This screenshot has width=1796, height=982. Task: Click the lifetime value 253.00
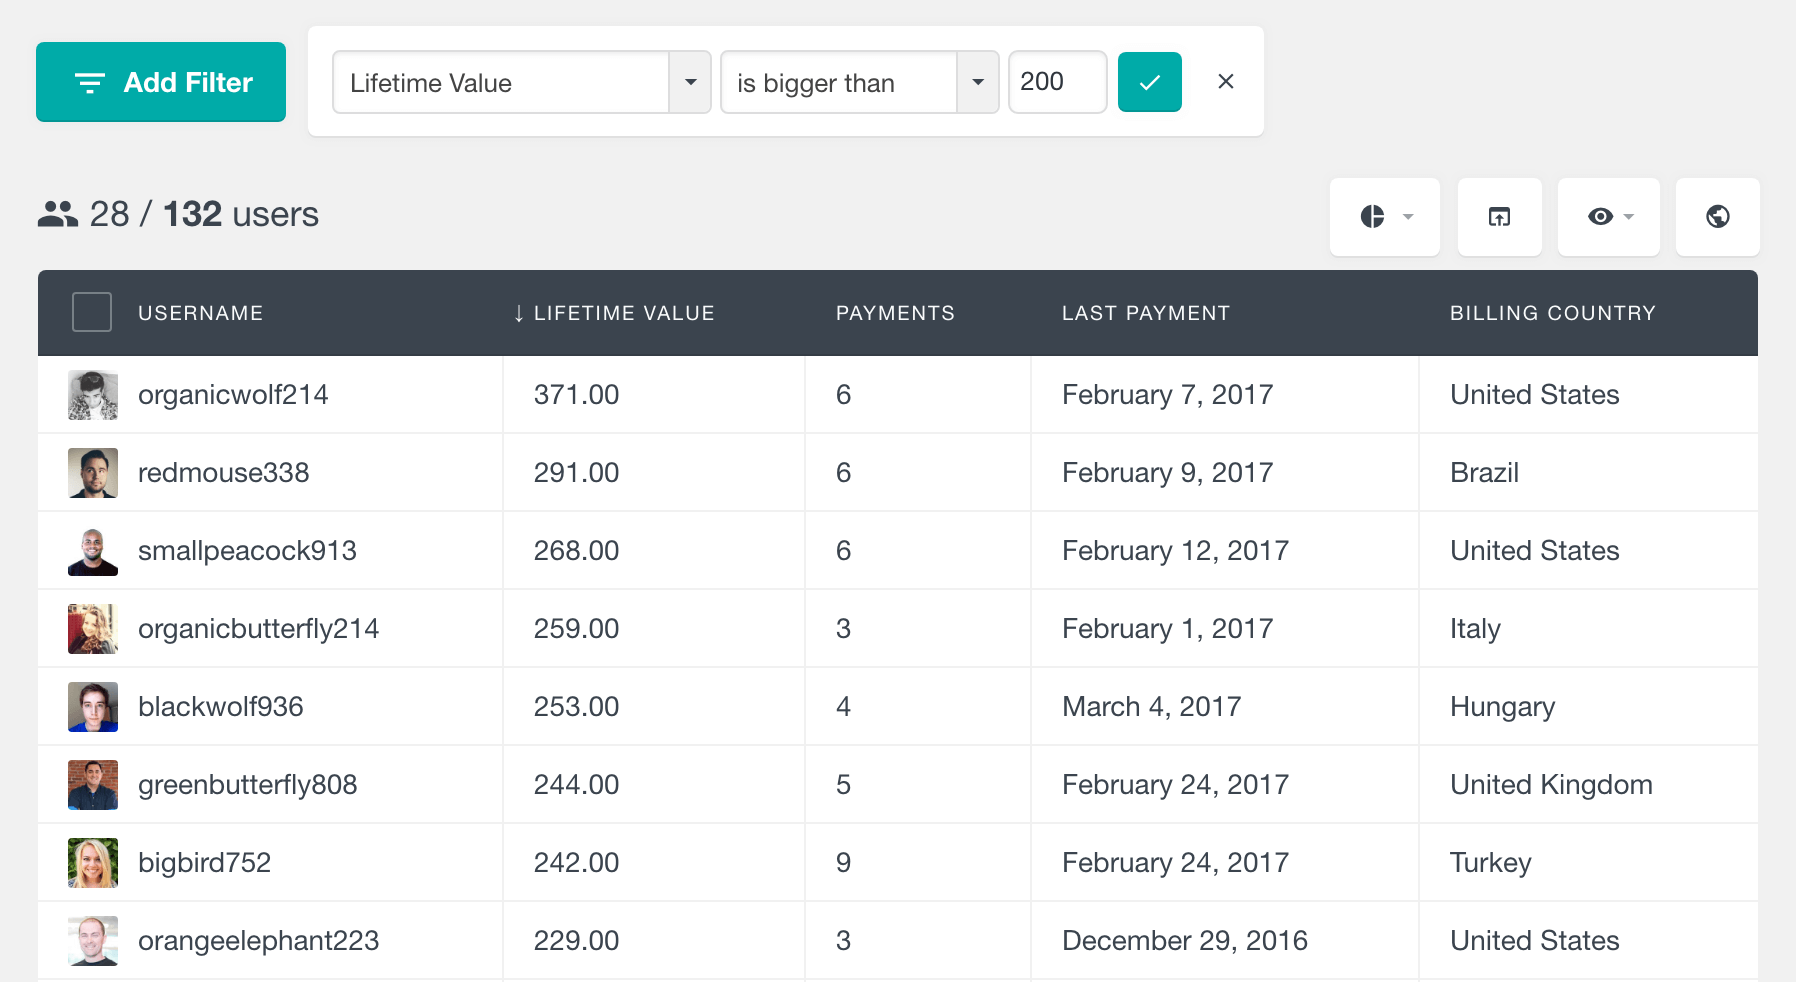pos(577,707)
